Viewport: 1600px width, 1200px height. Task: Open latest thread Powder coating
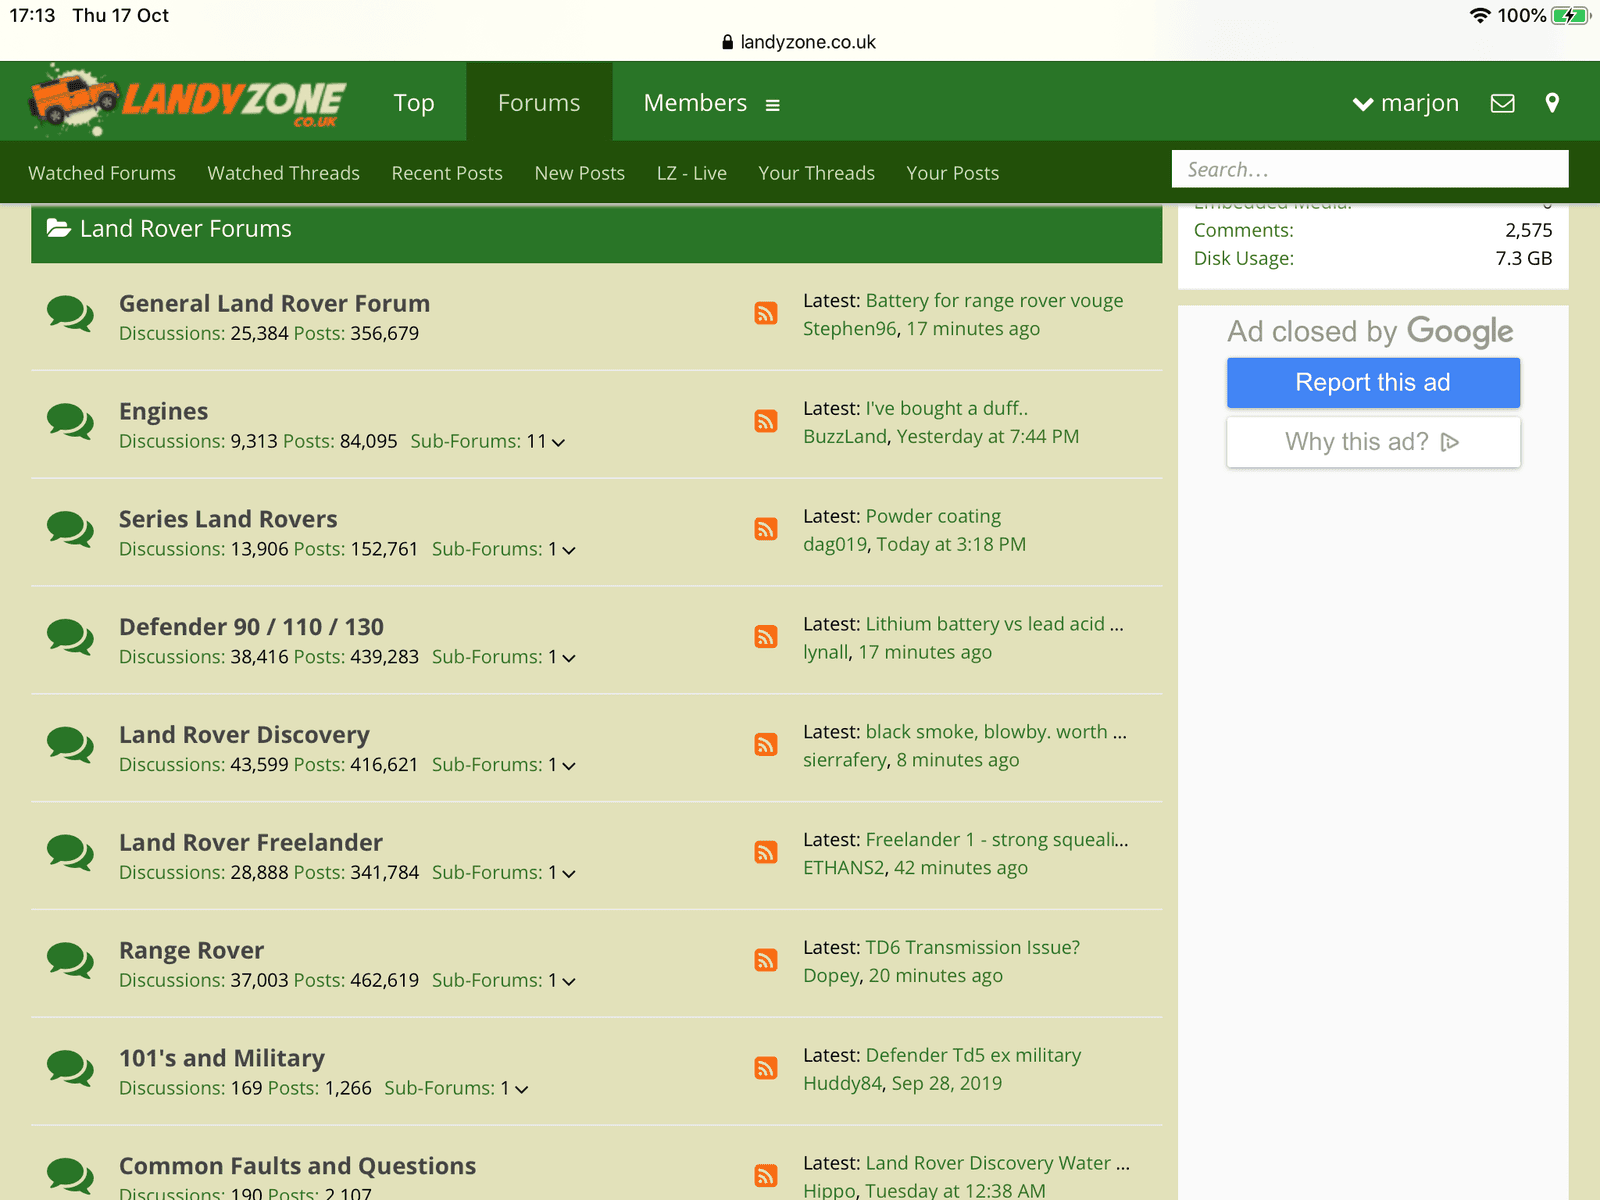[x=933, y=517]
